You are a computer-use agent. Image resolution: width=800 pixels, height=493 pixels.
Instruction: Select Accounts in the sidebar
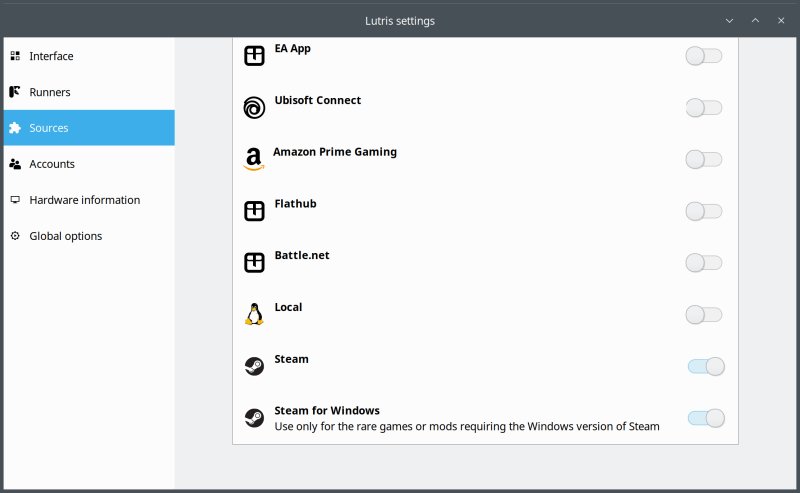pos(52,164)
